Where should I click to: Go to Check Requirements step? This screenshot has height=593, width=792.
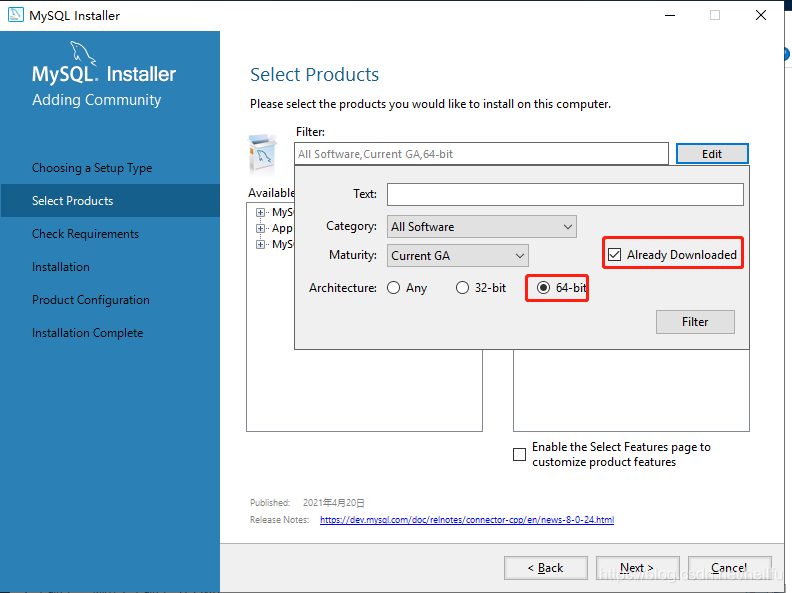coord(85,234)
